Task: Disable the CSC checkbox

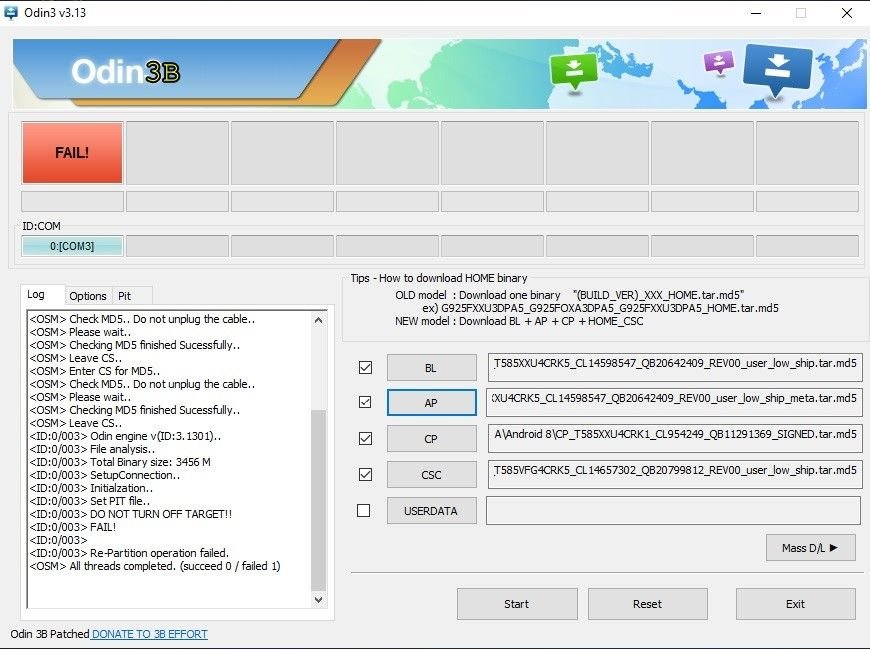Action: (x=365, y=474)
